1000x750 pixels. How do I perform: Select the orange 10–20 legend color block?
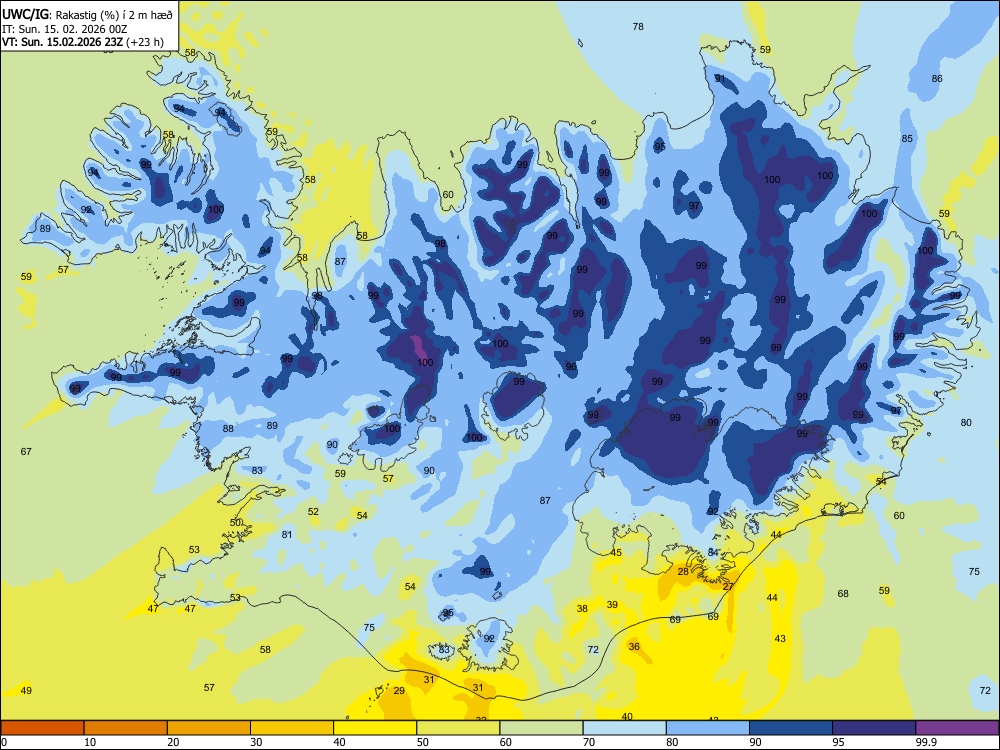[x=126, y=728]
